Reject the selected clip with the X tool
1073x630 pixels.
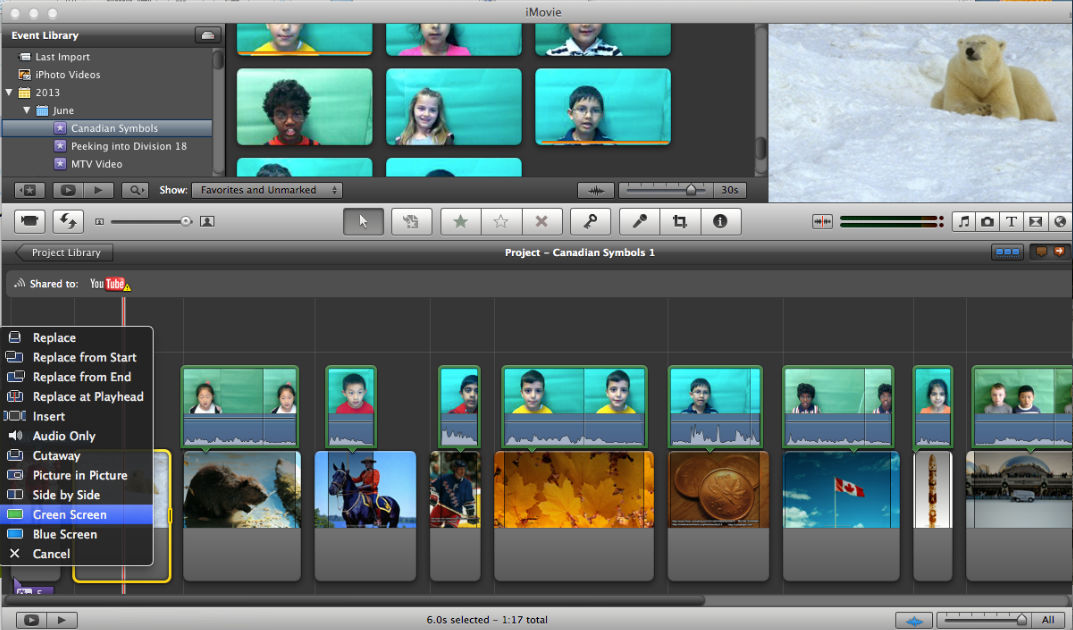click(x=542, y=221)
